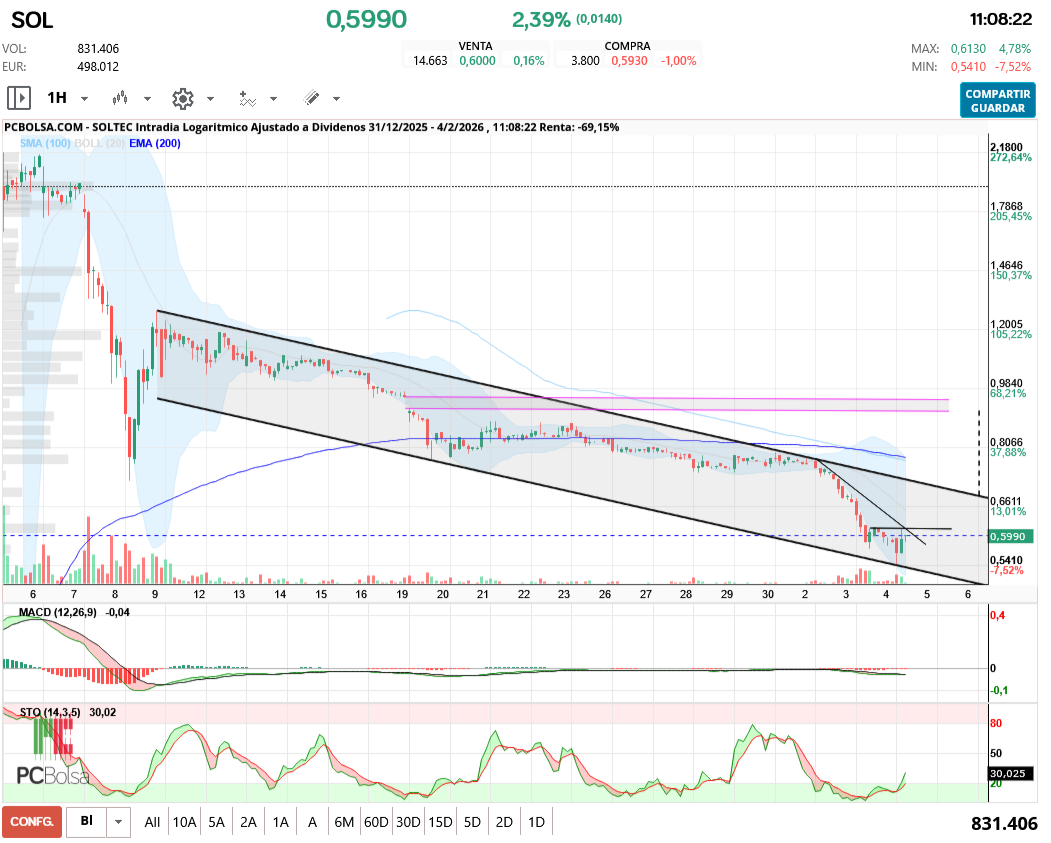Open the CONFG. configuration button
This screenshot has height=843, width=1051.
click(x=32, y=821)
